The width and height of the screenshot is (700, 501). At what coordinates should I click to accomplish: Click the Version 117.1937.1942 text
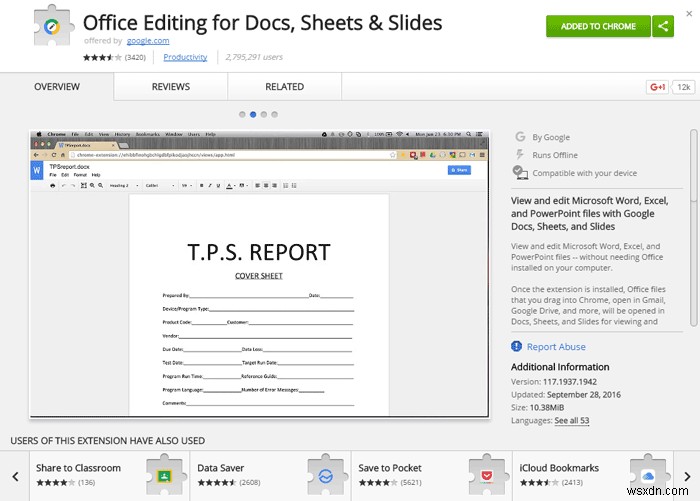[554, 382]
